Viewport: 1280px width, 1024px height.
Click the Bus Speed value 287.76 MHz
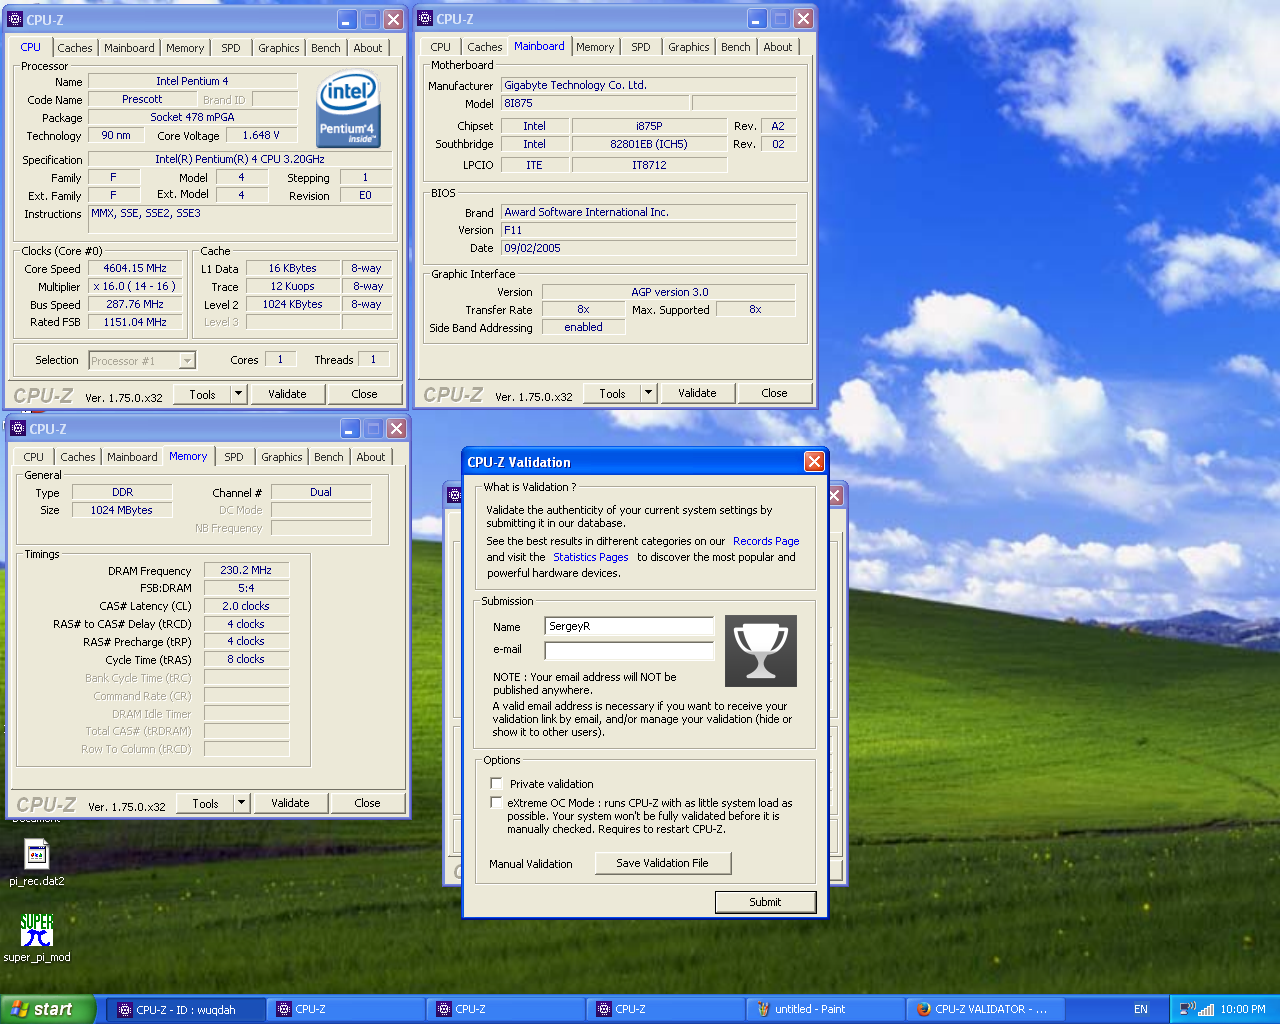click(x=135, y=304)
